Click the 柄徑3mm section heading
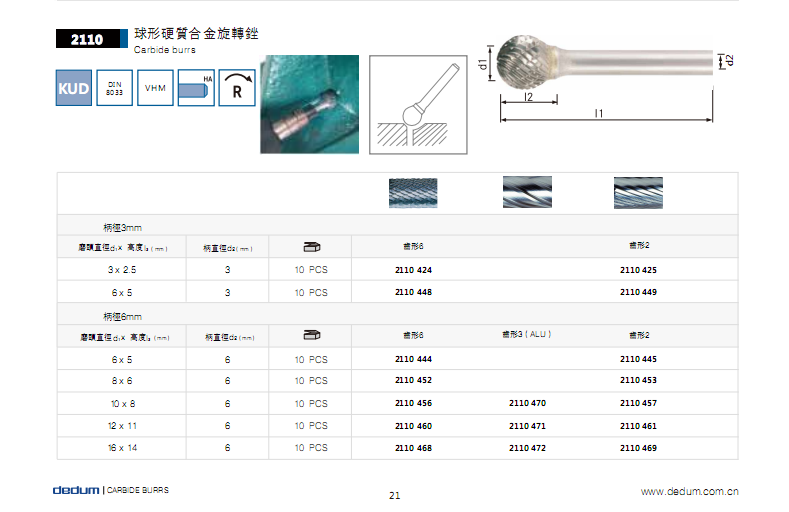789x512 pixels. click(x=122, y=227)
